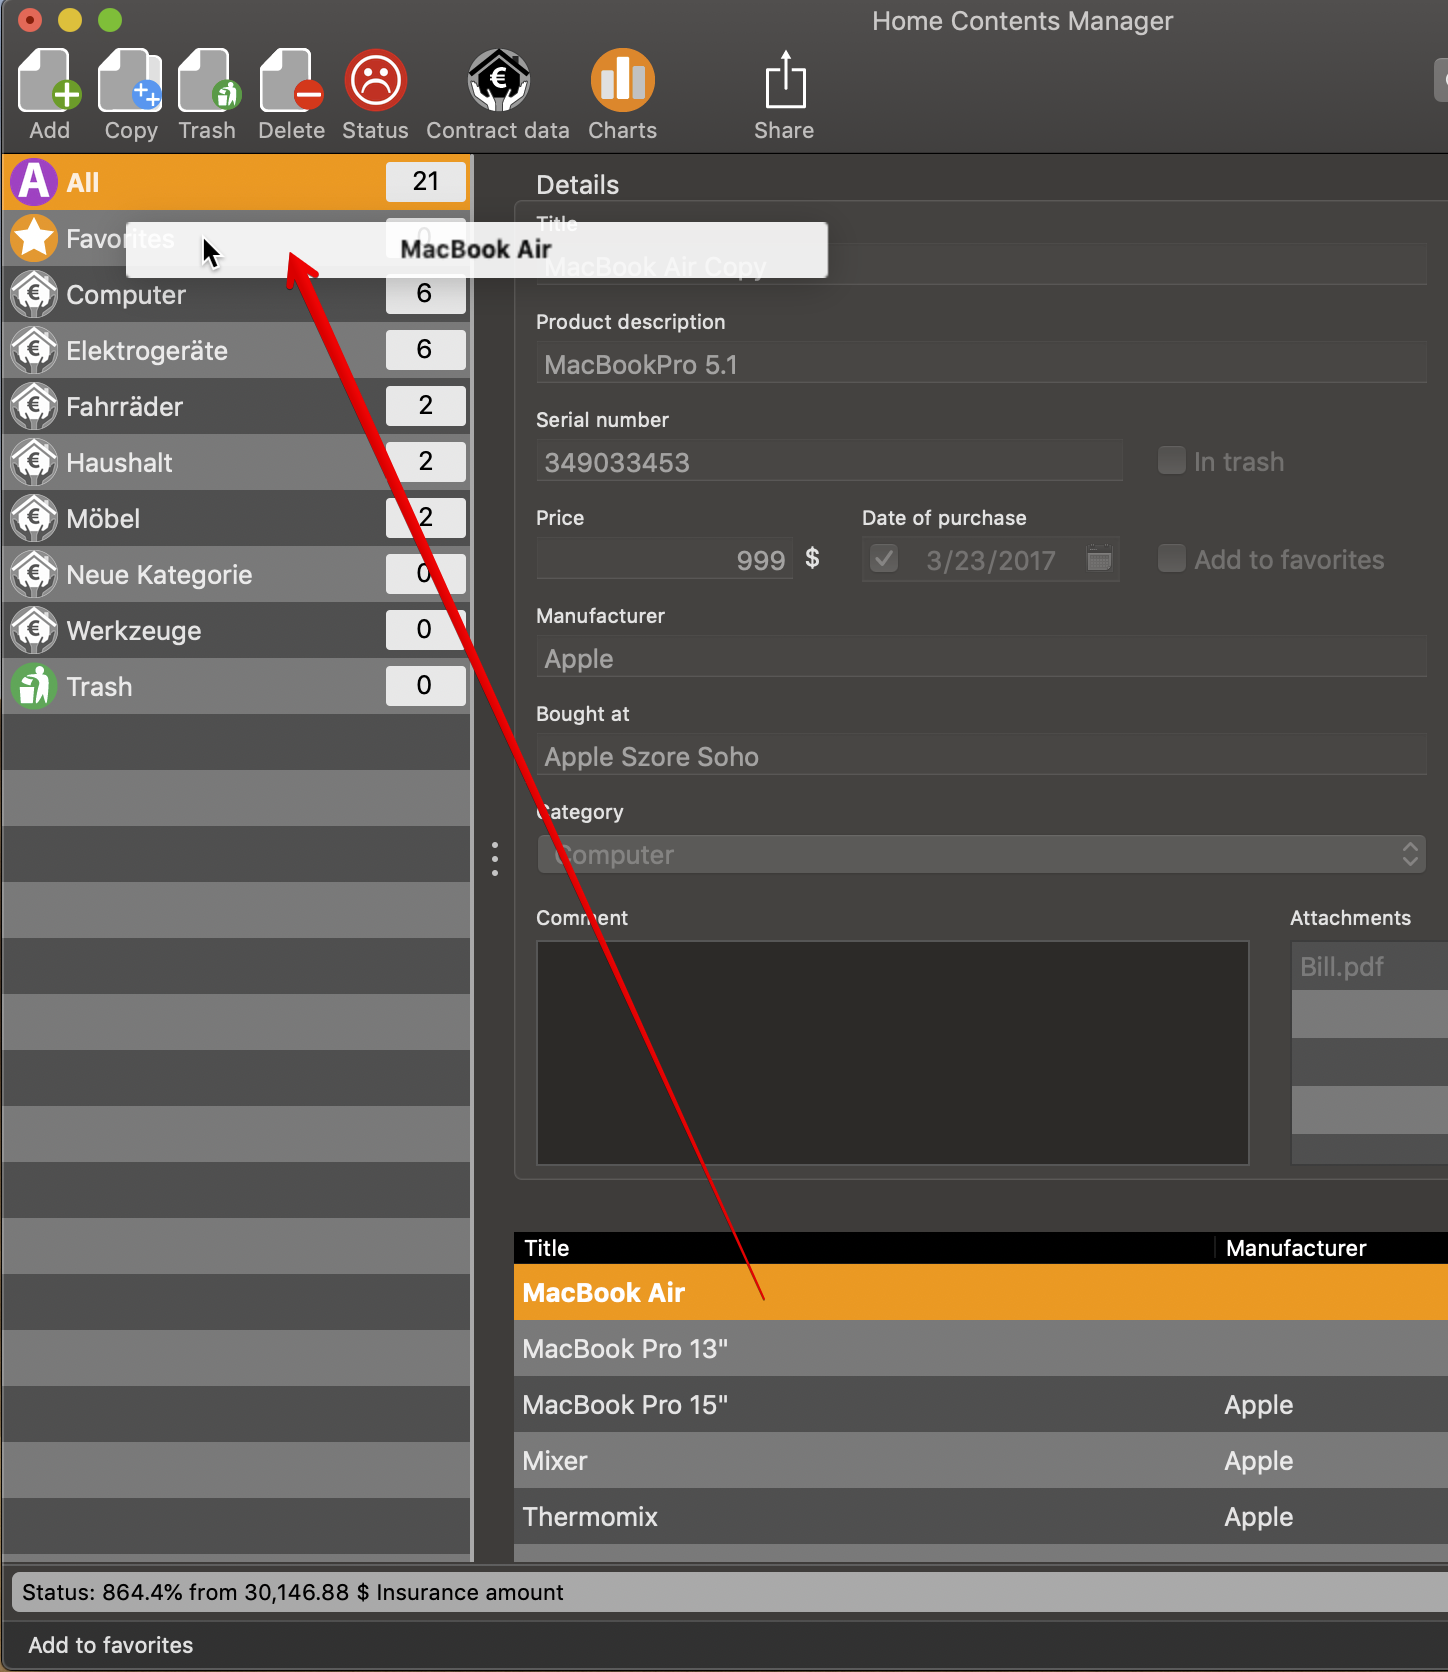The width and height of the screenshot is (1448, 1672).
Task: Click the Serial number field 349033453
Action: pos(829,462)
